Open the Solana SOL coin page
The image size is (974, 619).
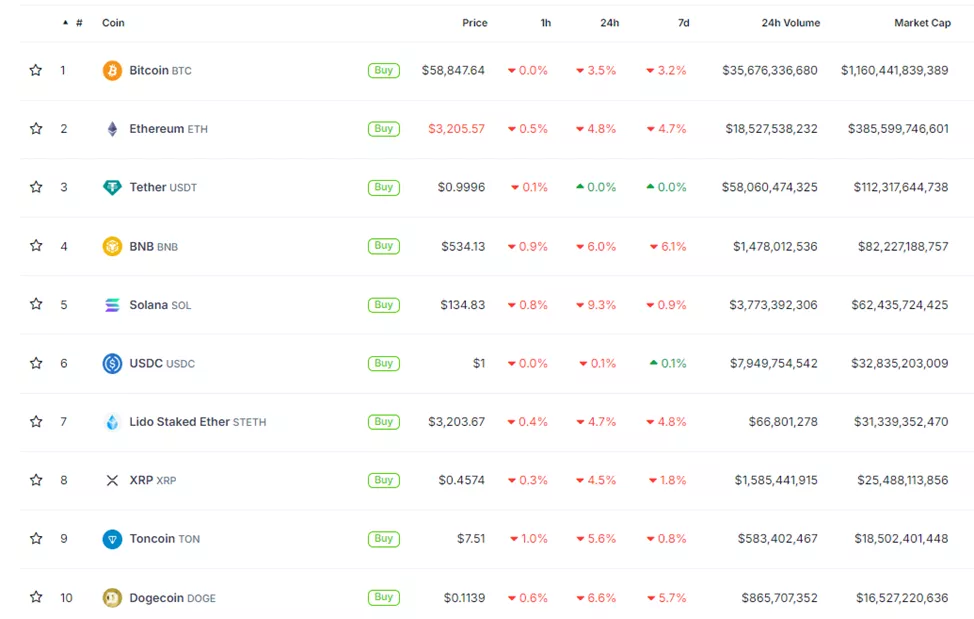[160, 305]
